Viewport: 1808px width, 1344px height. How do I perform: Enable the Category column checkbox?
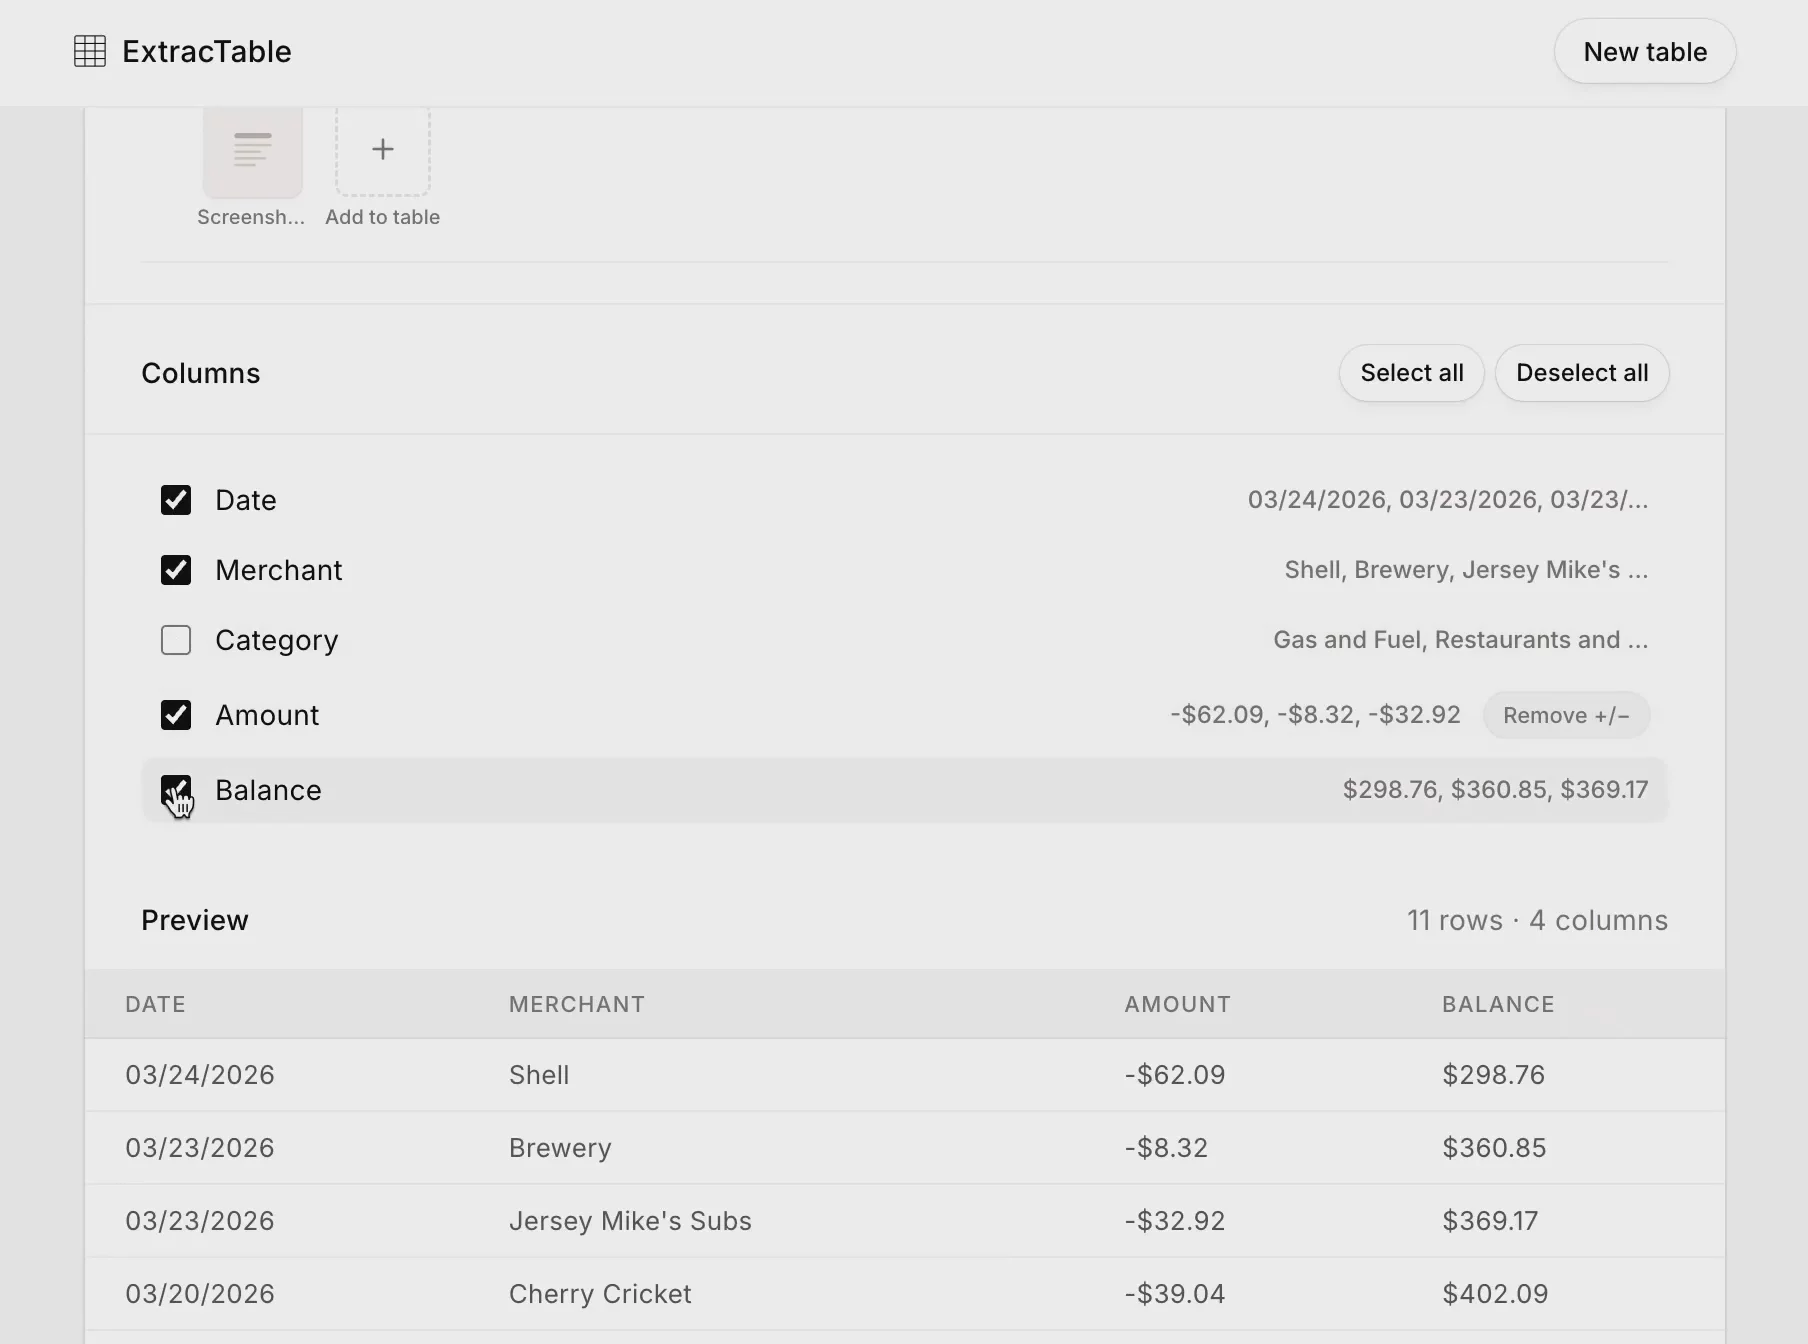point(176,640)
